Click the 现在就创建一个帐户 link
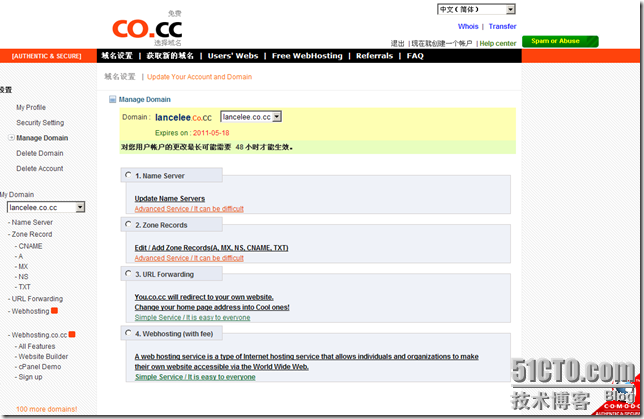The height and width of the screenshot is (419, 644). [442, 44]
